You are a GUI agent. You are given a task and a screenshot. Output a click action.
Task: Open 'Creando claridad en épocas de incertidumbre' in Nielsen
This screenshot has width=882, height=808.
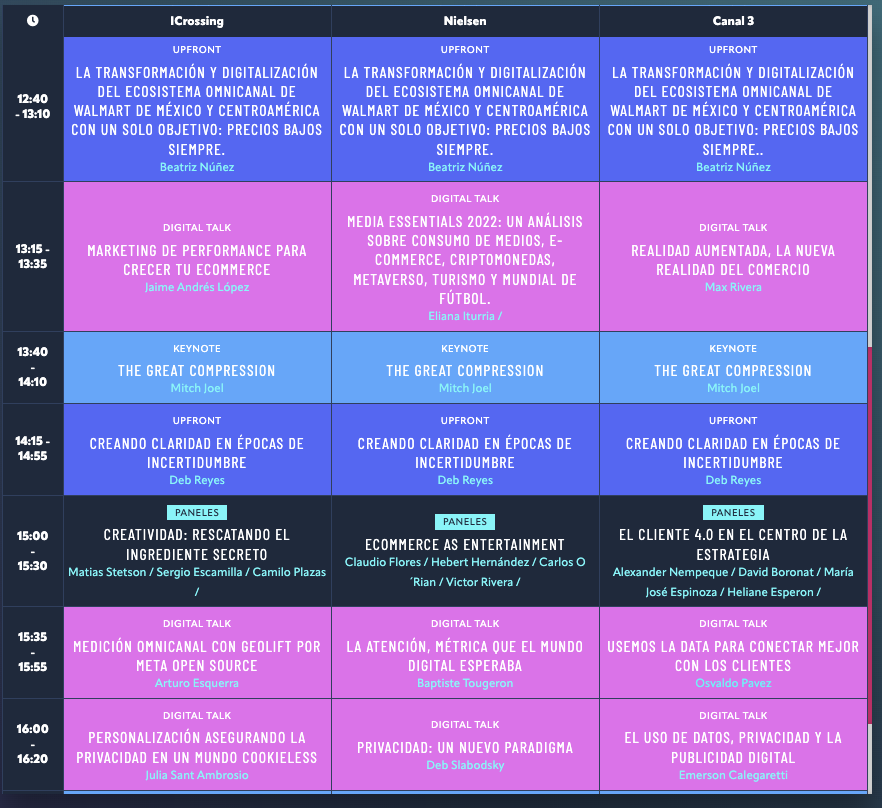tap(465, 453)
